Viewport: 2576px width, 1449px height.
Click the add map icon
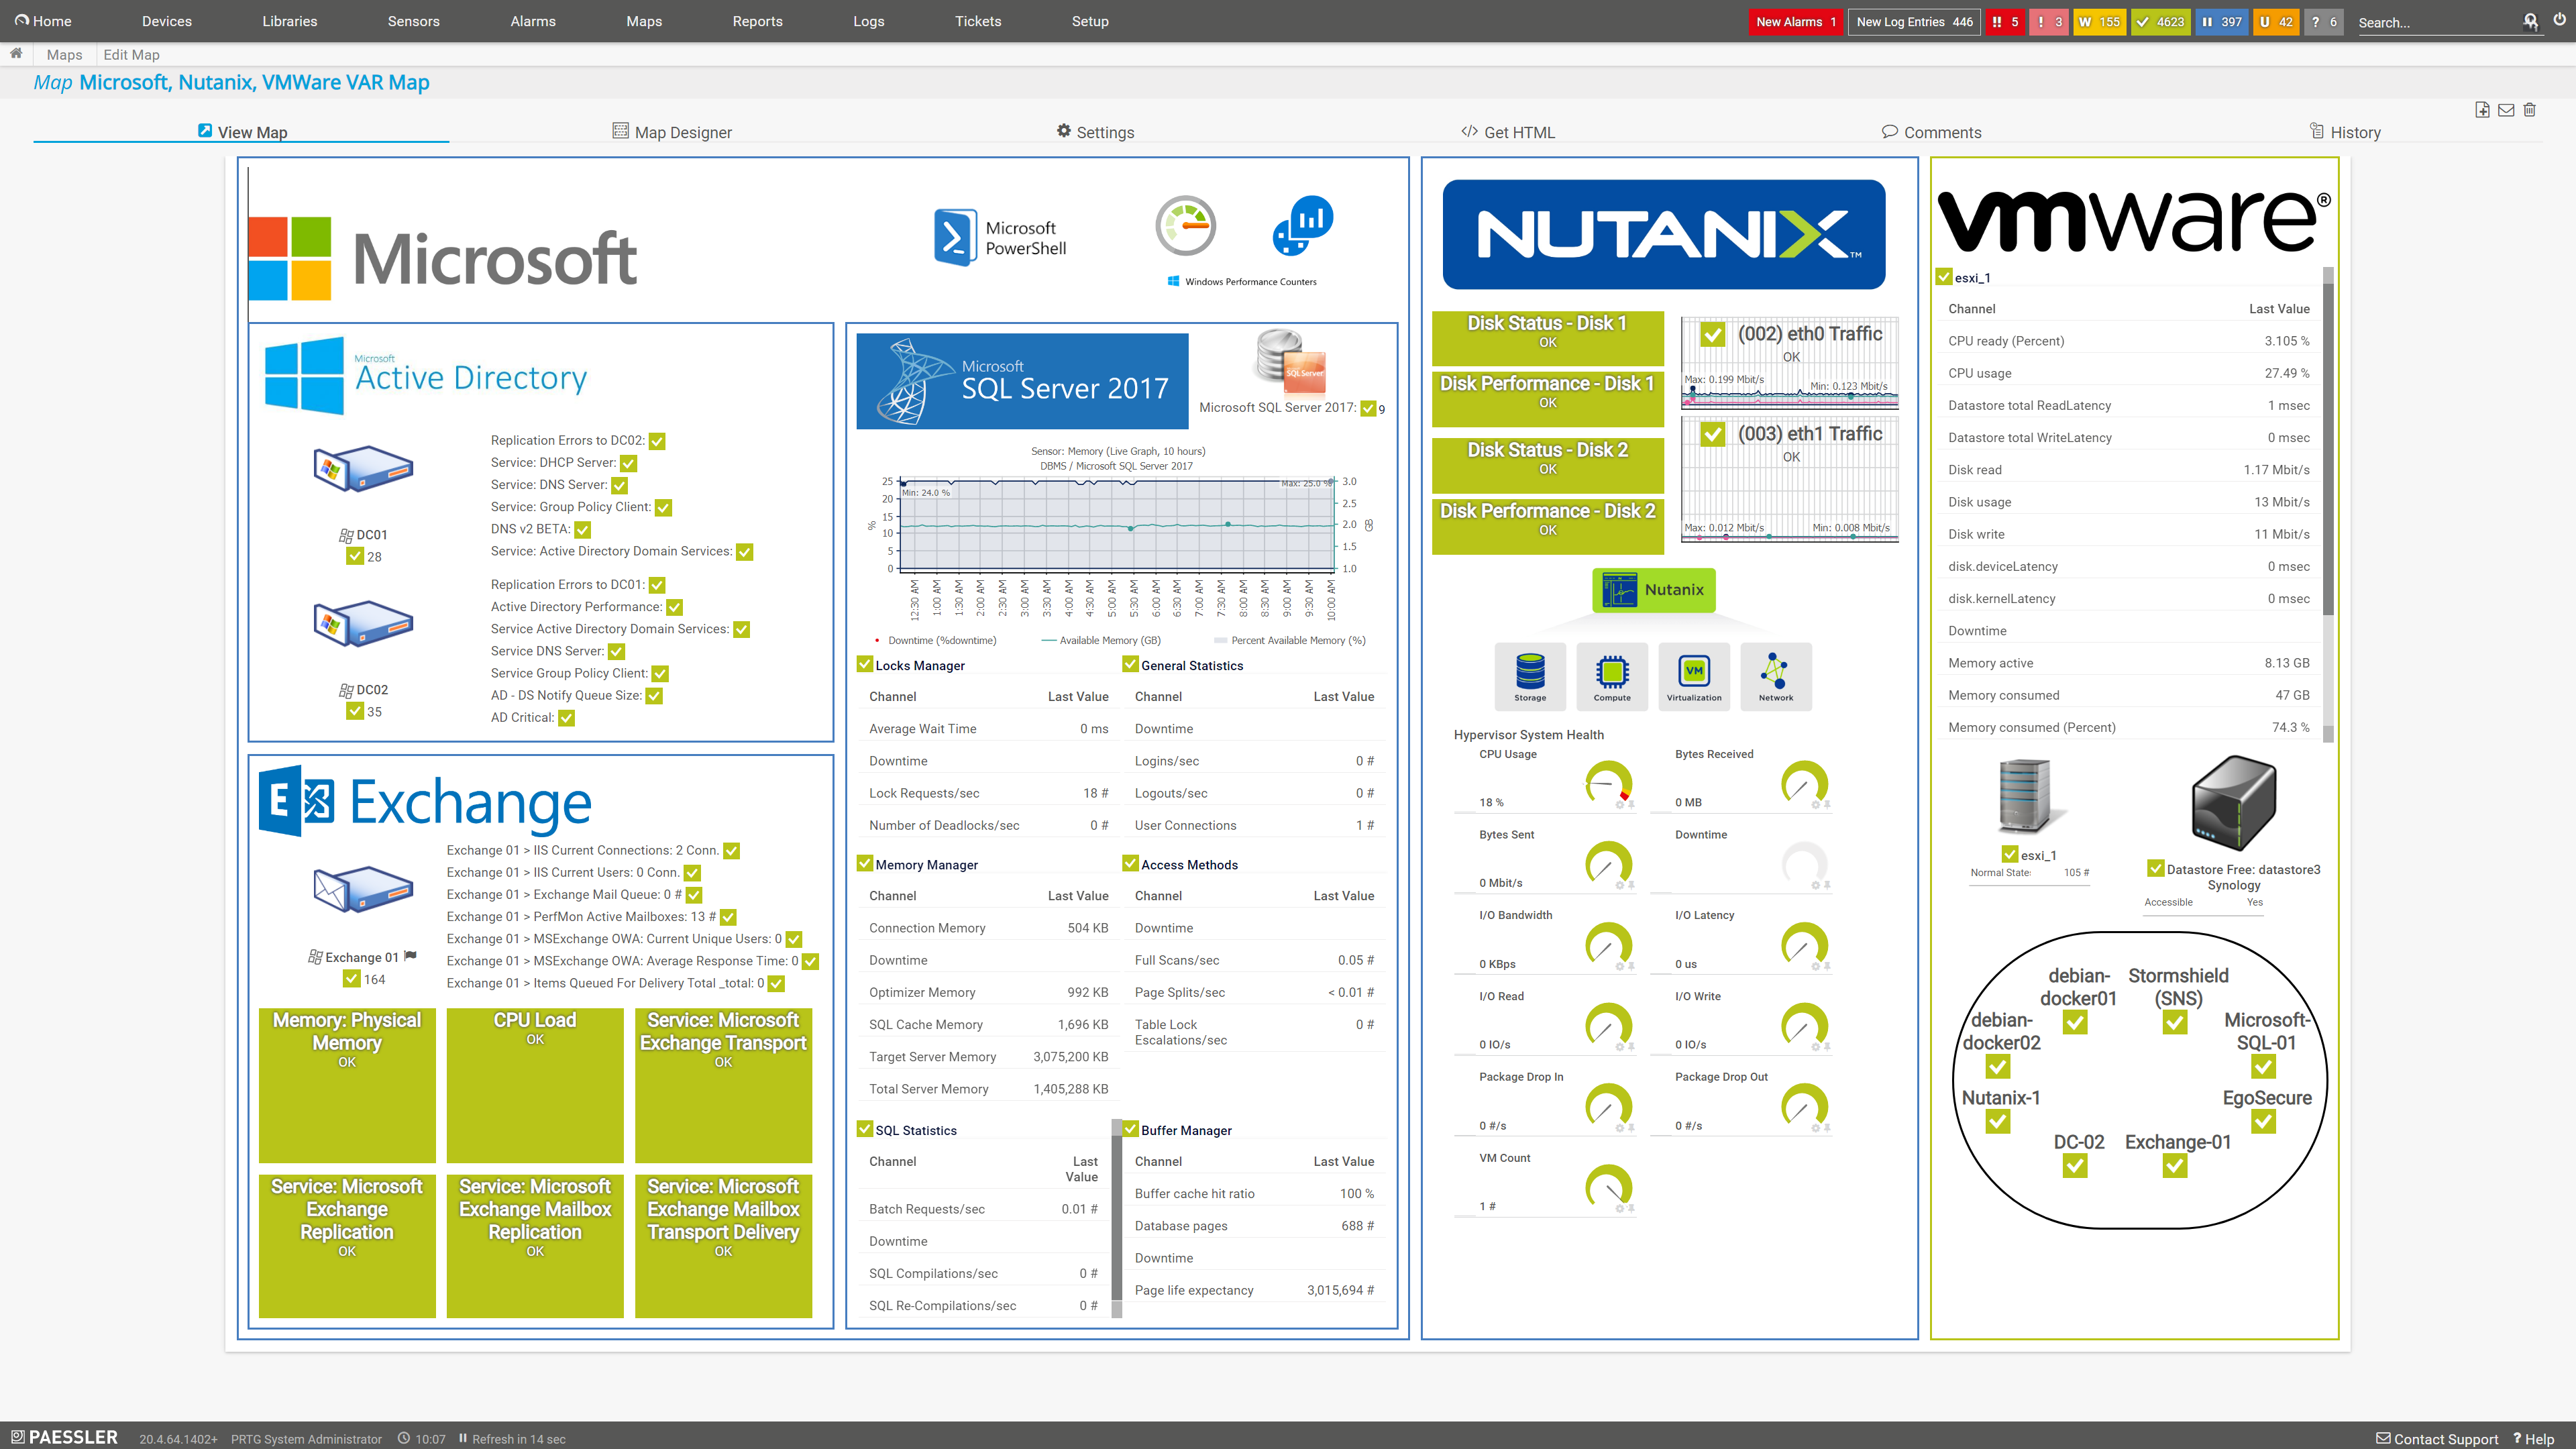coord(2482,110)
